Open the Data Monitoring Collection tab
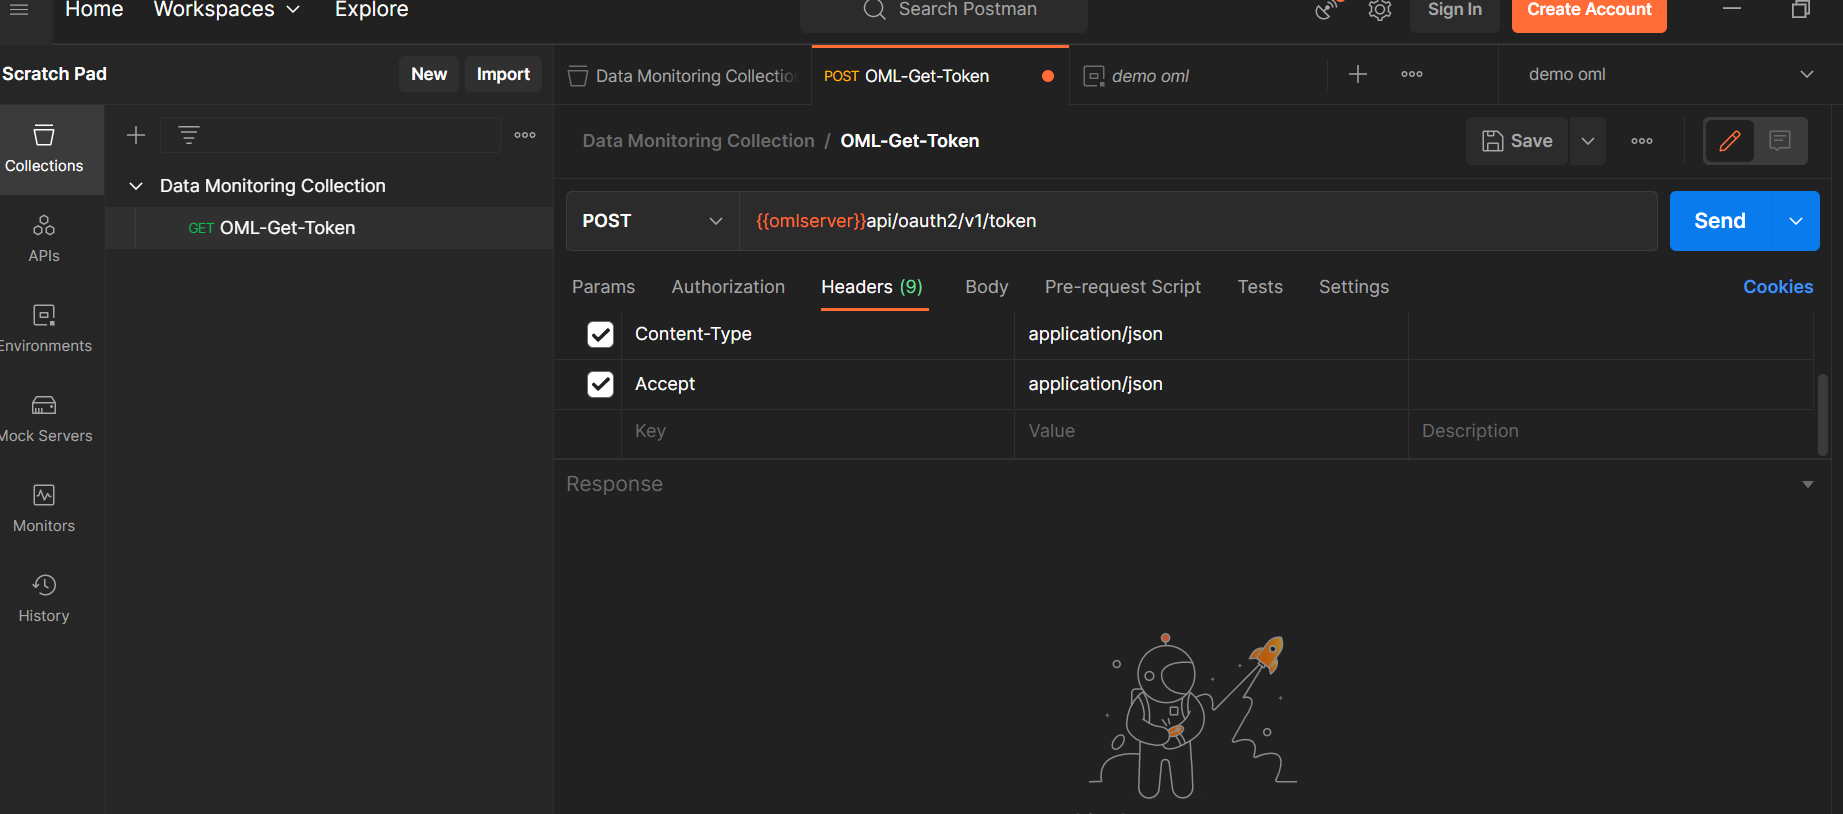1843x814 pixels. [x=683, y=76]
